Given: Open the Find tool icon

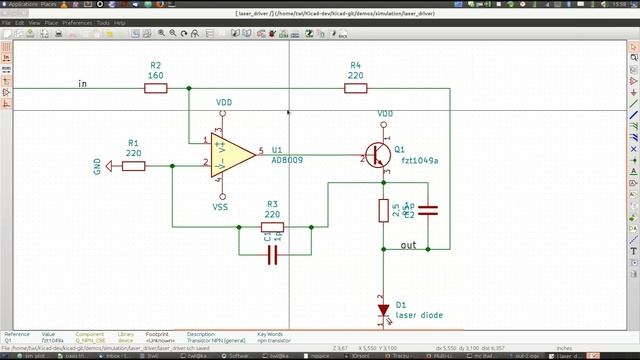Looking at the screenshot, I should tap(135, 34).
